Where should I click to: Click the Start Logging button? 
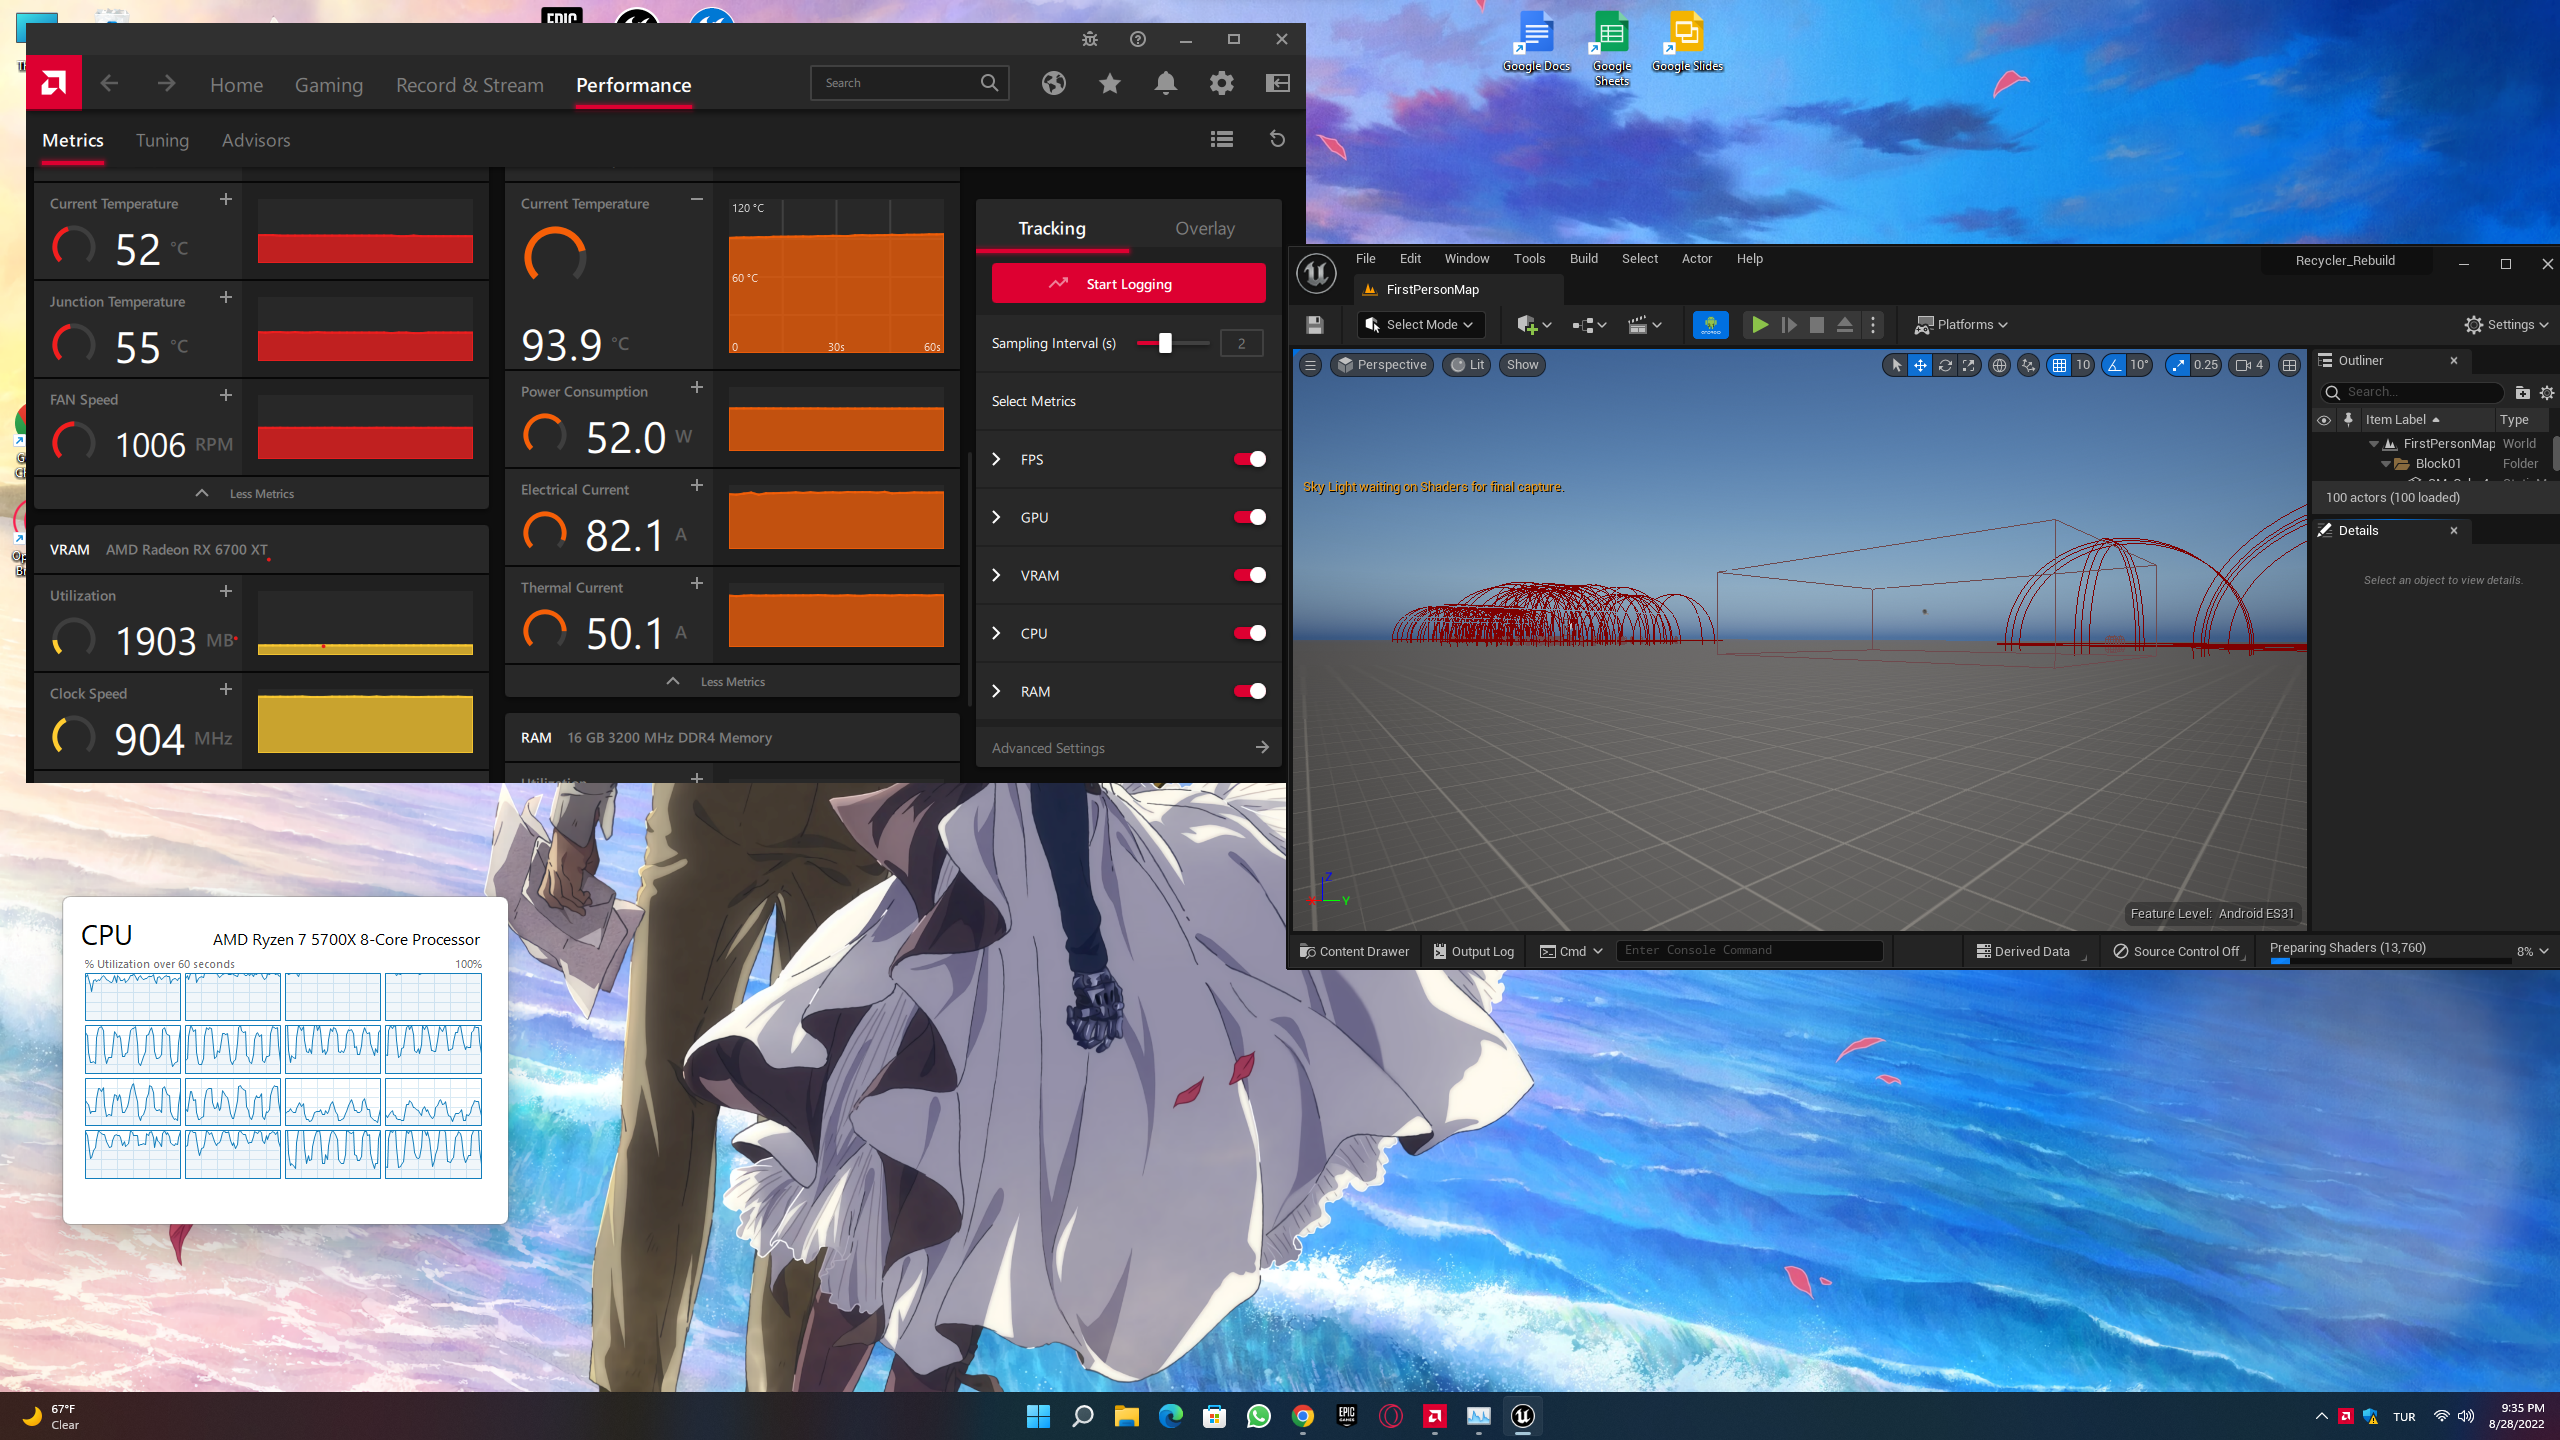coord(1128,284)
